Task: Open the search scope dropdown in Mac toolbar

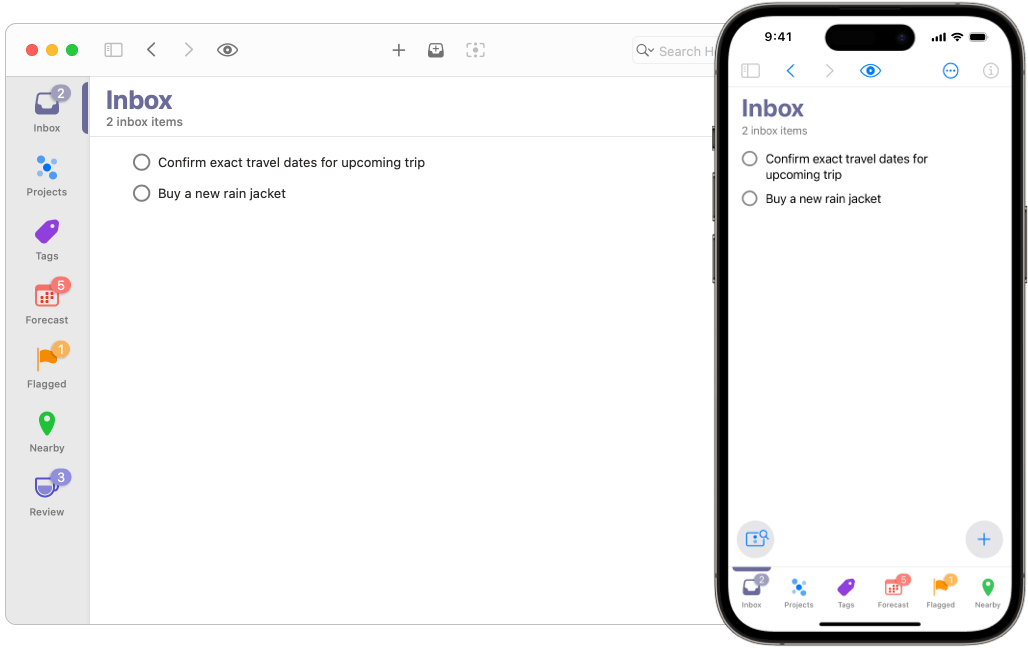Action: (645, 51)
